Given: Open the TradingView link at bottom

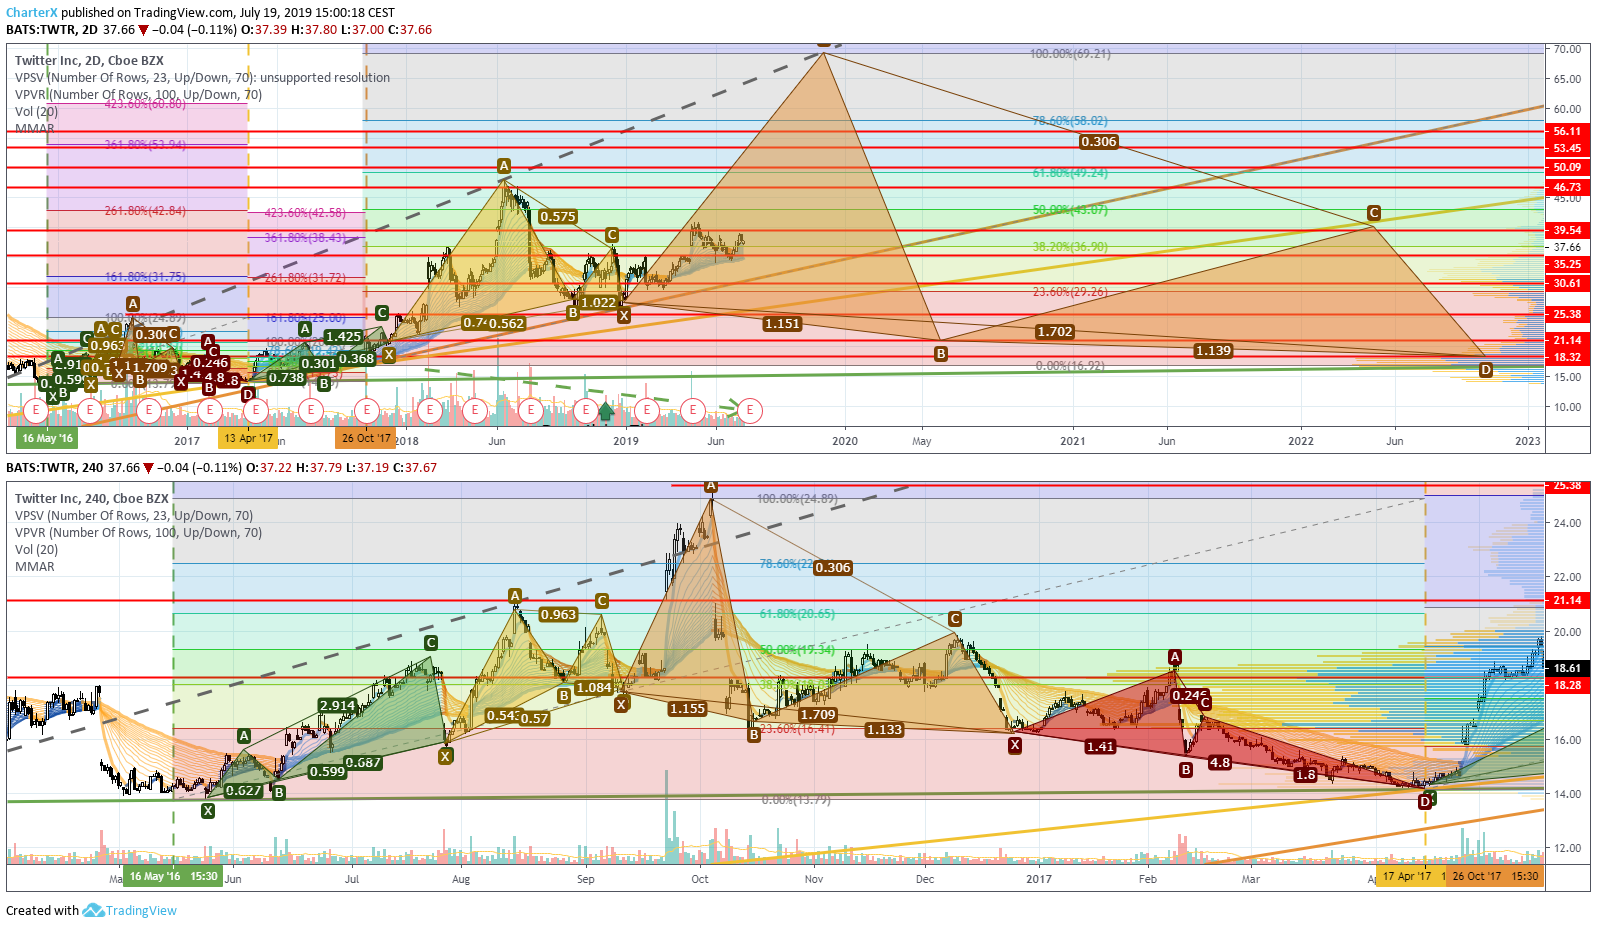Looking at the screenshot, I should (x=141, y=910).
